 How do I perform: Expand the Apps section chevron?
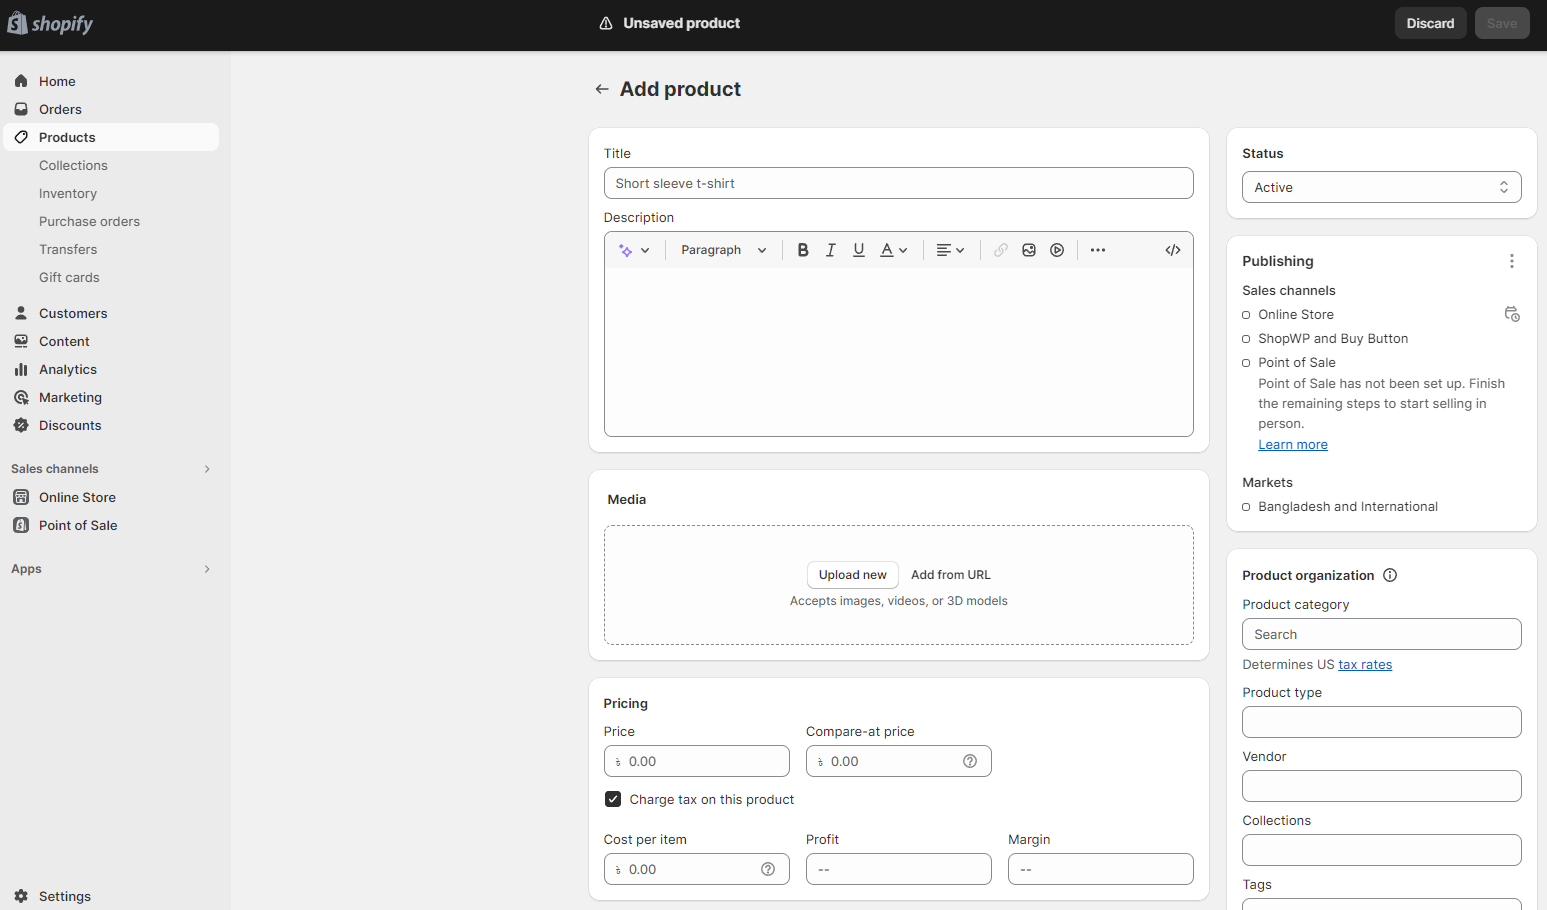click(207, 569)
